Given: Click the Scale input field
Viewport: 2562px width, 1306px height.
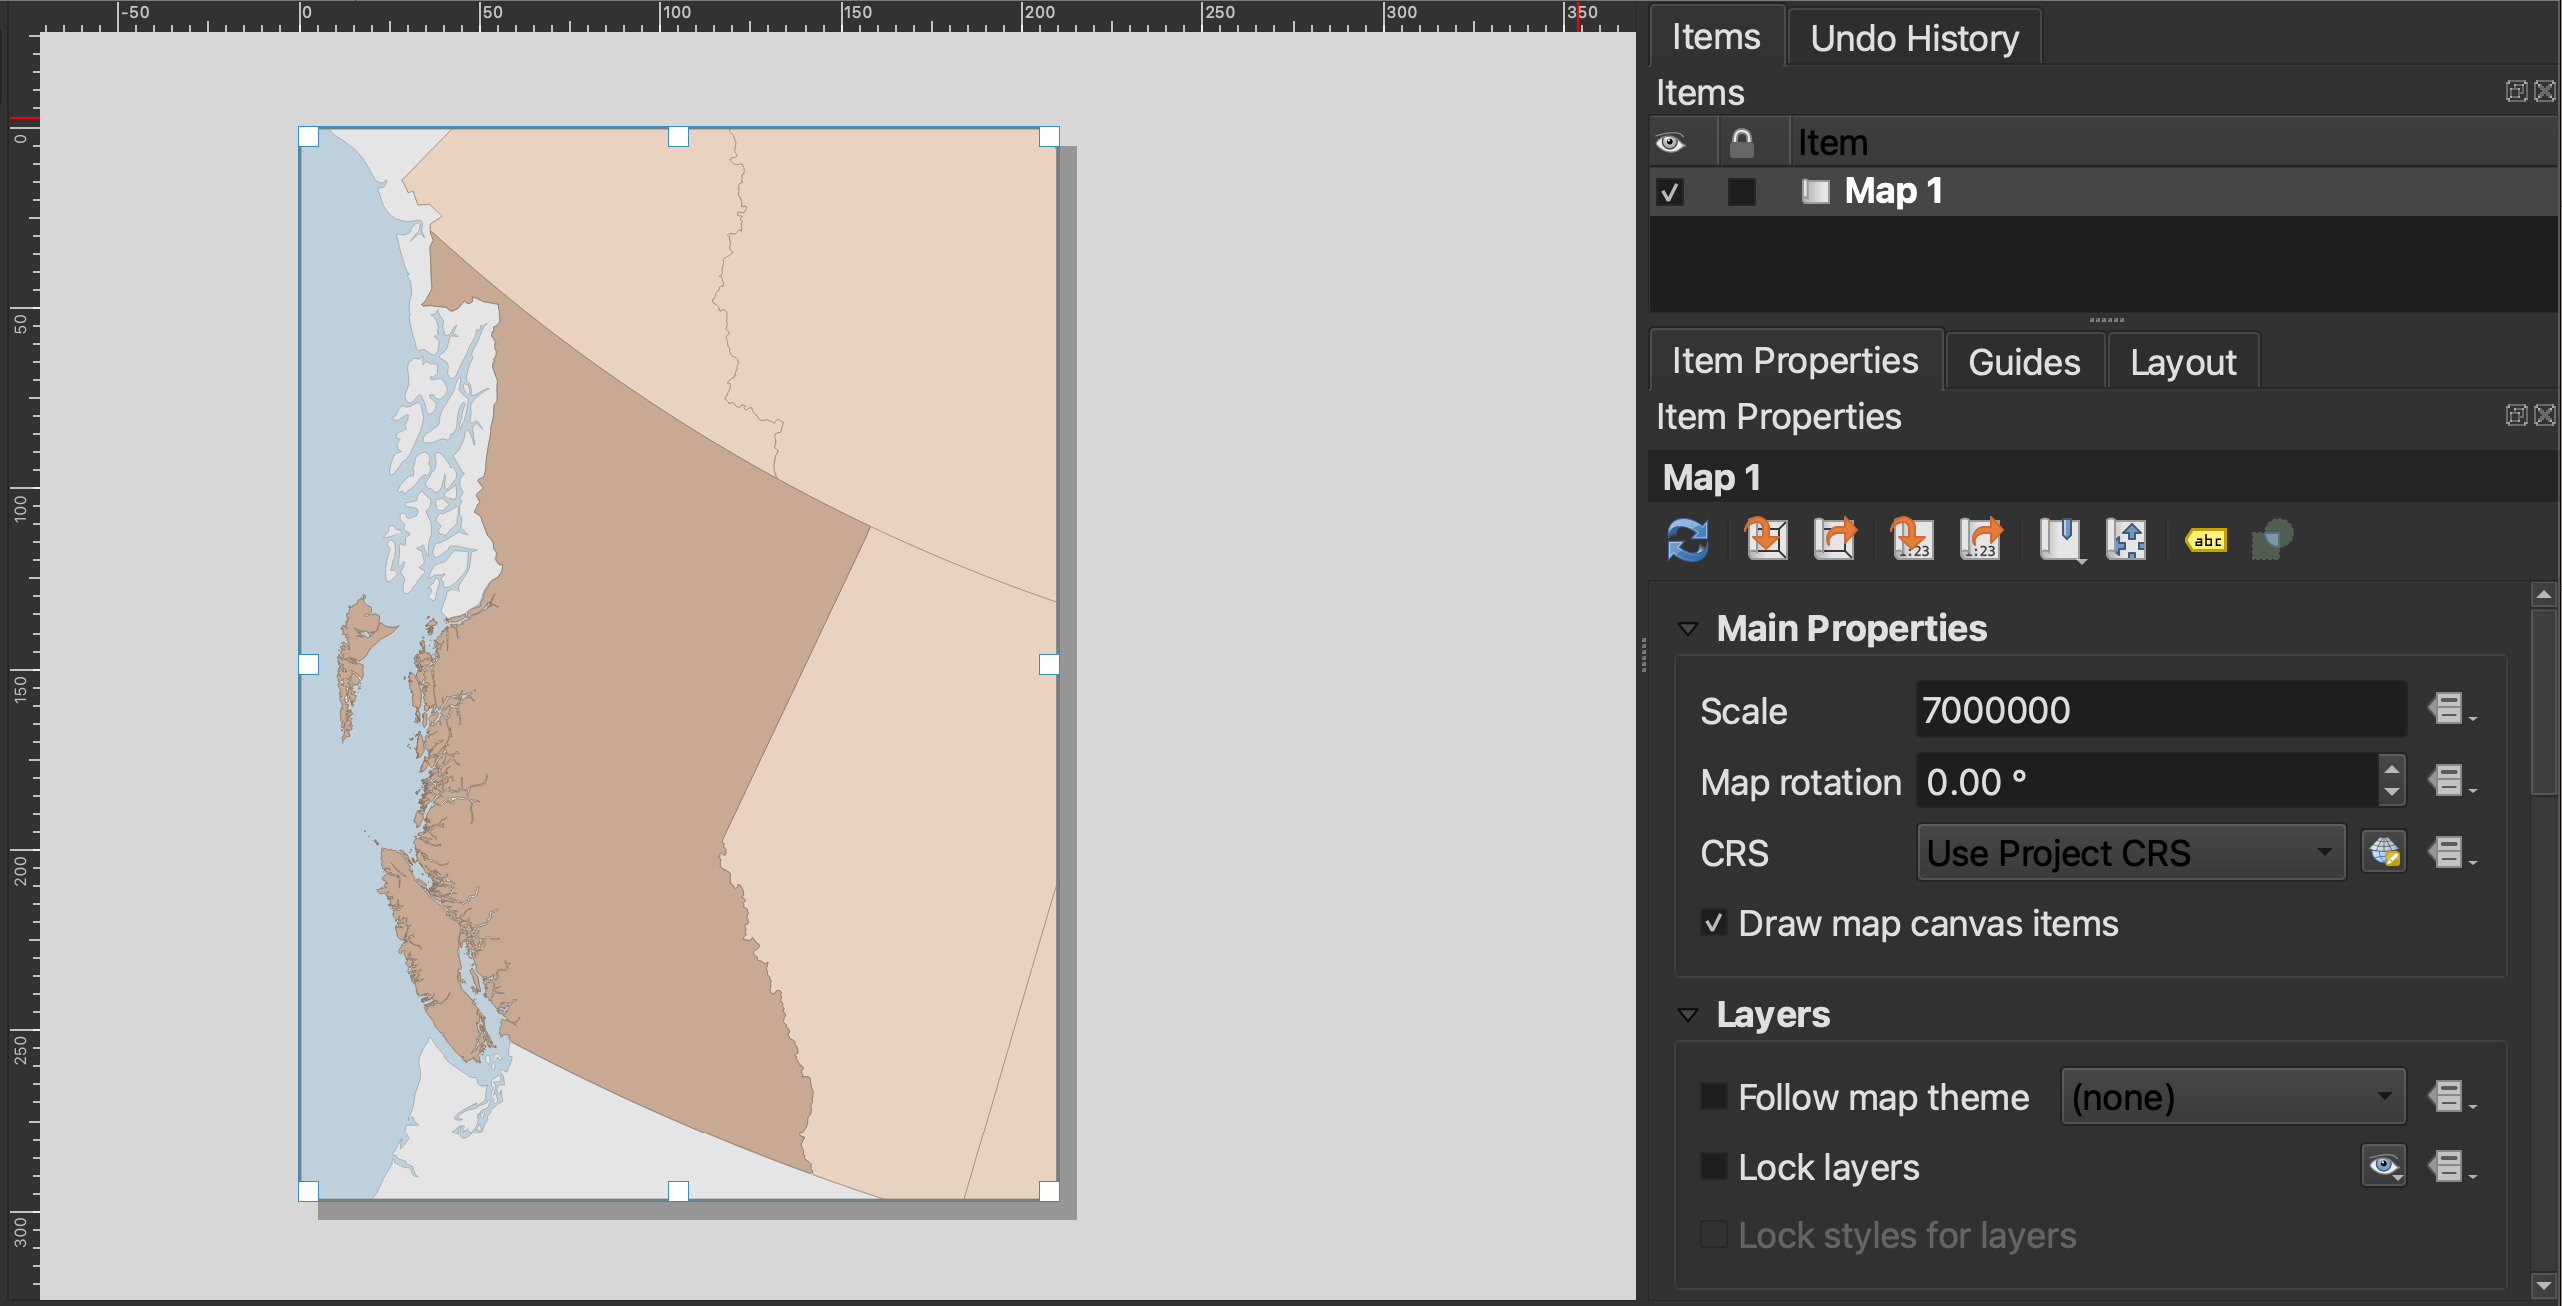Looking at the screenshot, I should 2160,710.
